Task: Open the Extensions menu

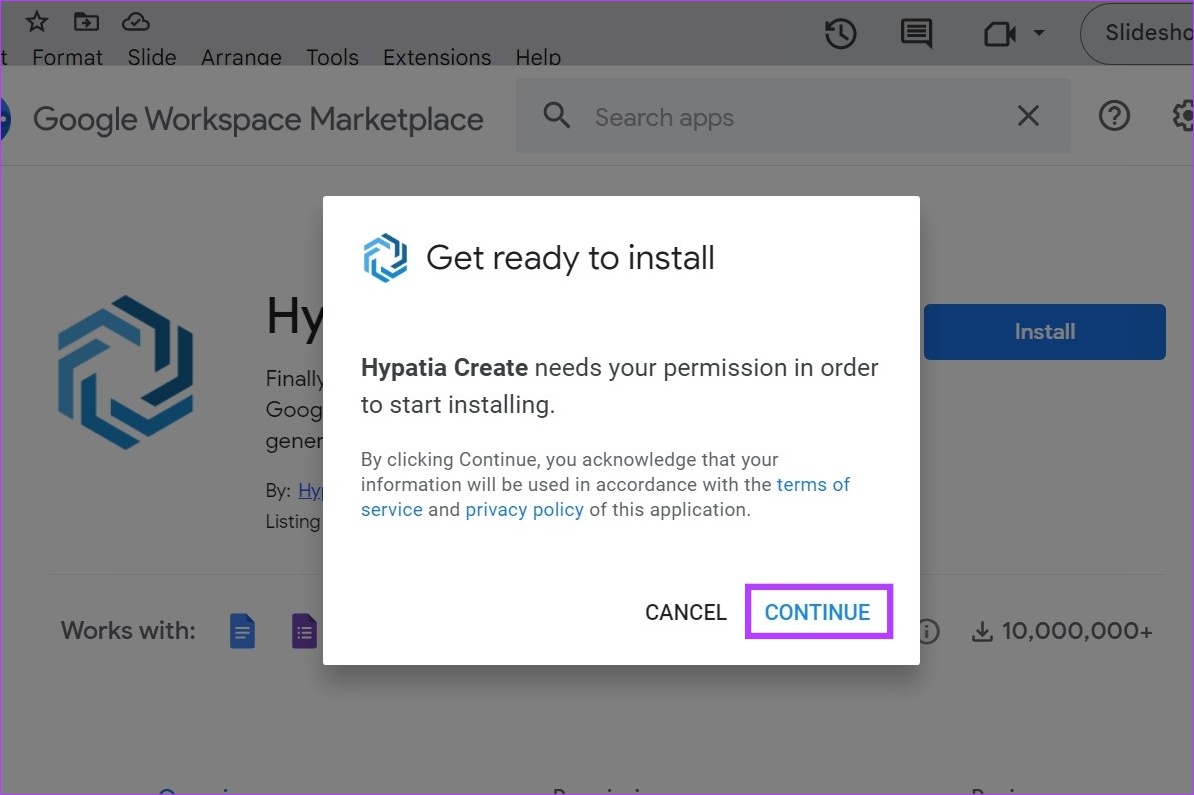Action: pyautogui.click(x=437, y=57)
